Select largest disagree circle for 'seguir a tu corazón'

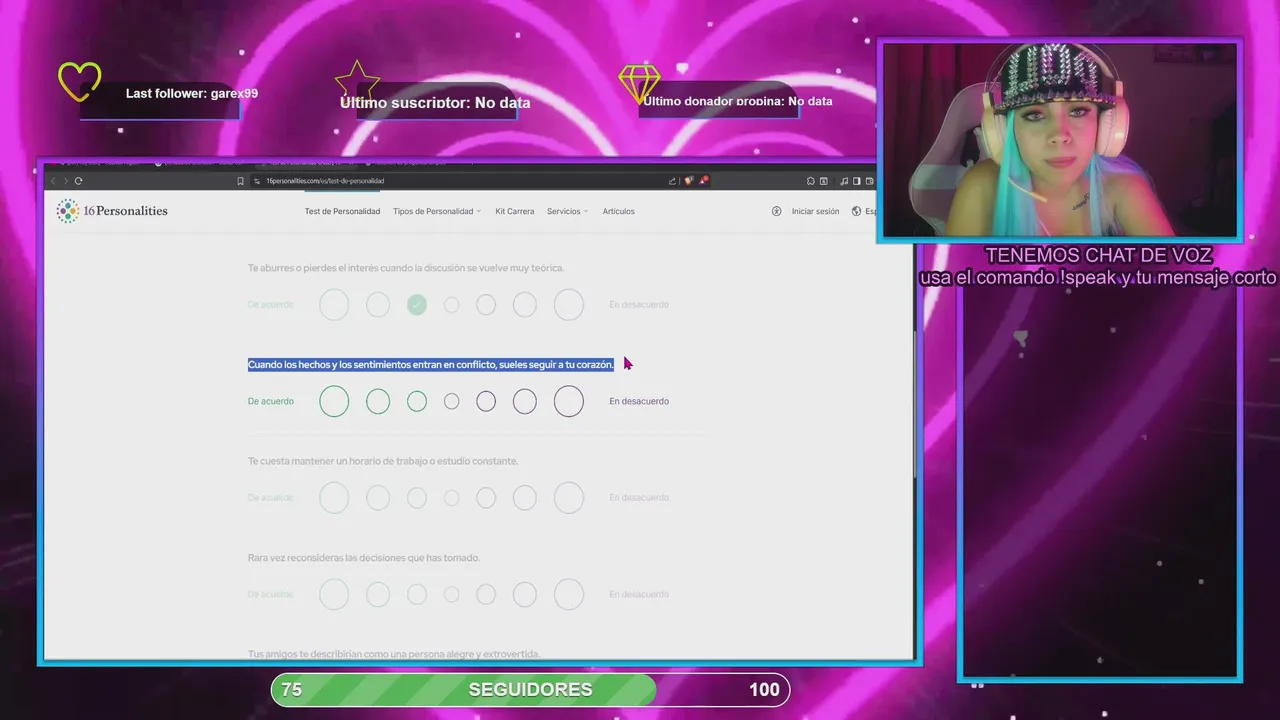569,401
